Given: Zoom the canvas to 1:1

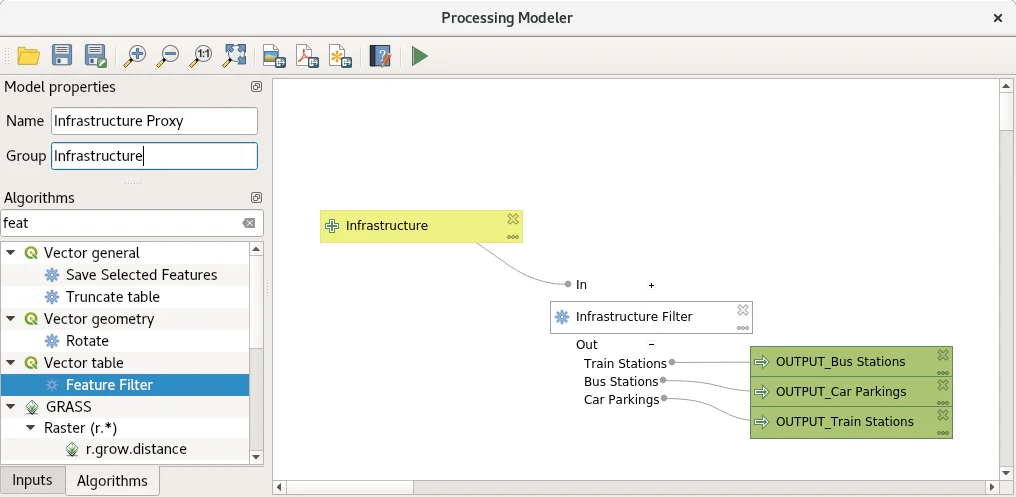Looking at the screenshot, I should point(201,56).
